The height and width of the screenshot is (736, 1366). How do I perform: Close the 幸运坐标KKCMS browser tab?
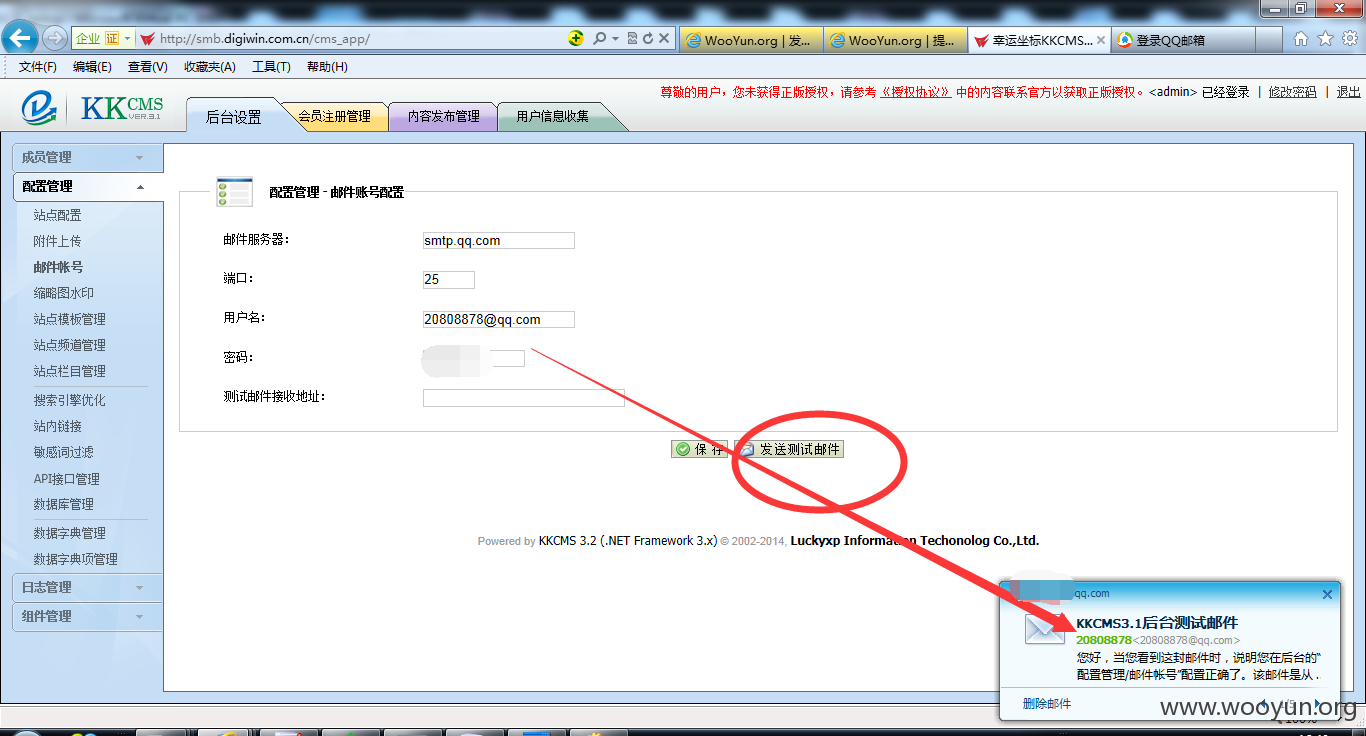pos(1101,40)
